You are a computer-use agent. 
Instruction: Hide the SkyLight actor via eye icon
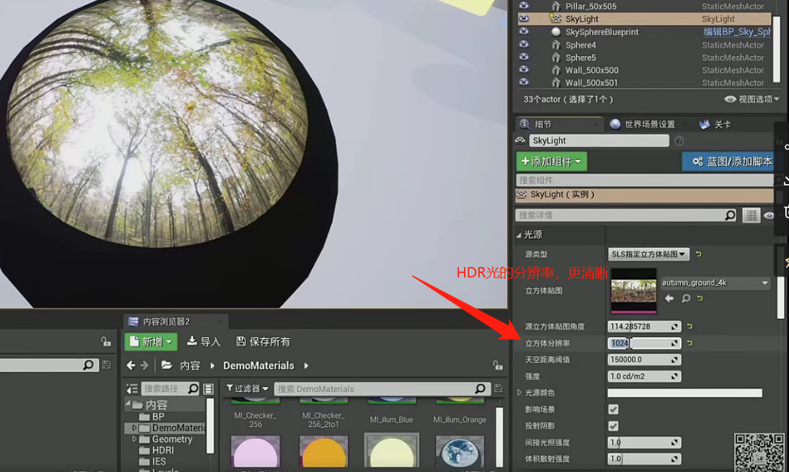[523, 19]
